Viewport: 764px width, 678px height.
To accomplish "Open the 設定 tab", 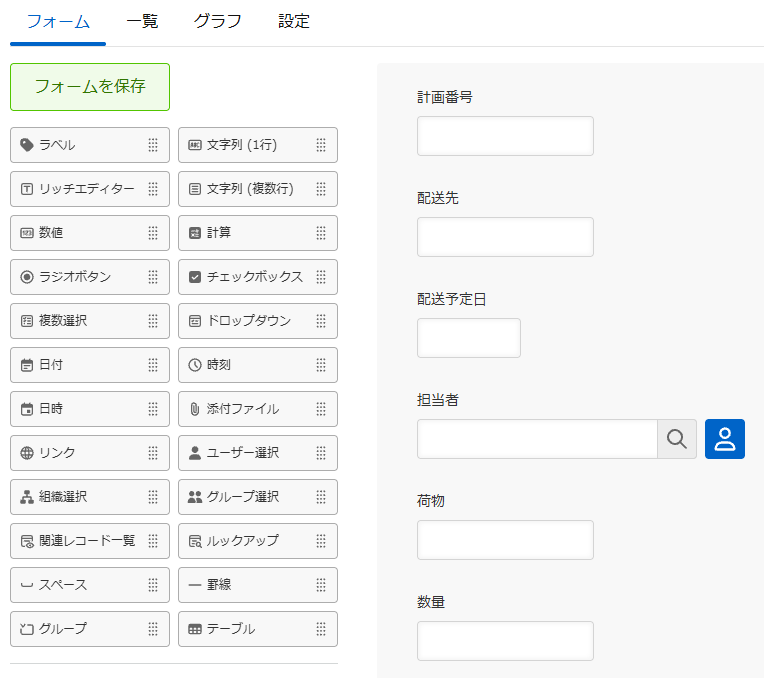I will 294,21.
